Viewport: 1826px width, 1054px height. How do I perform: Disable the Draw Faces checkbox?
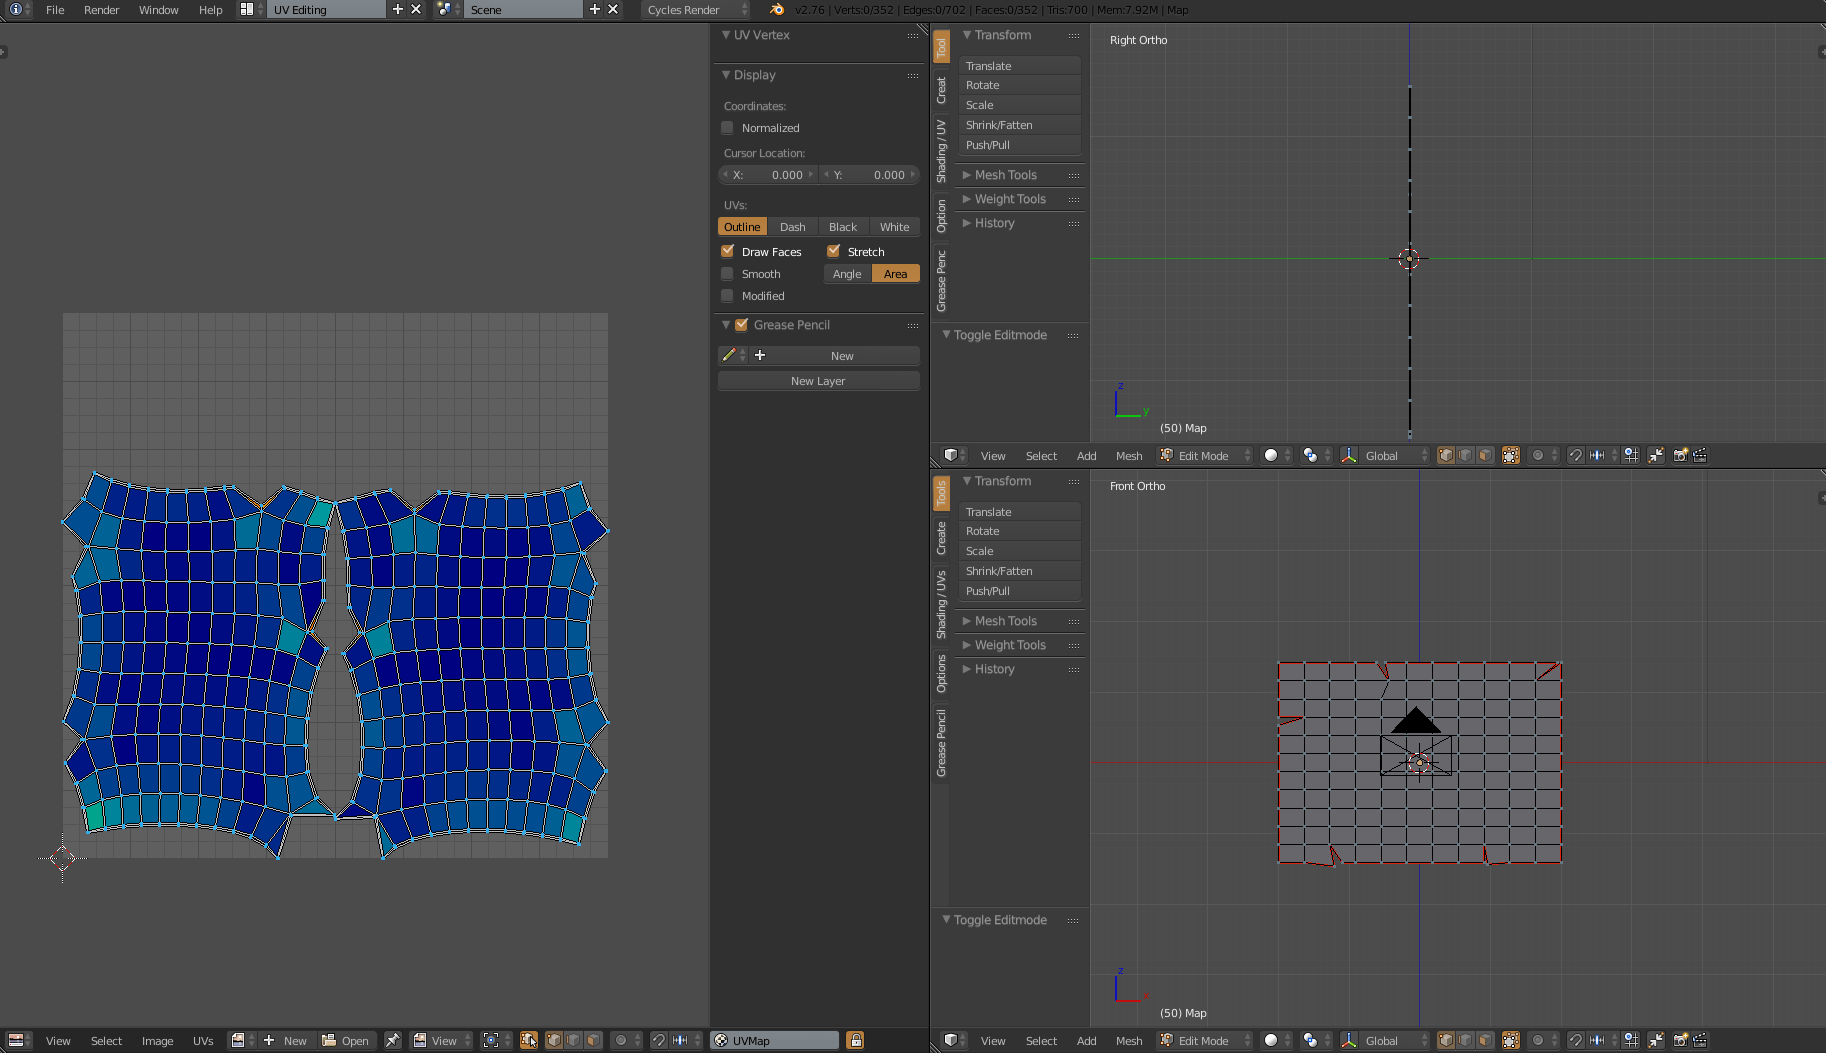[x=727, y=251]
